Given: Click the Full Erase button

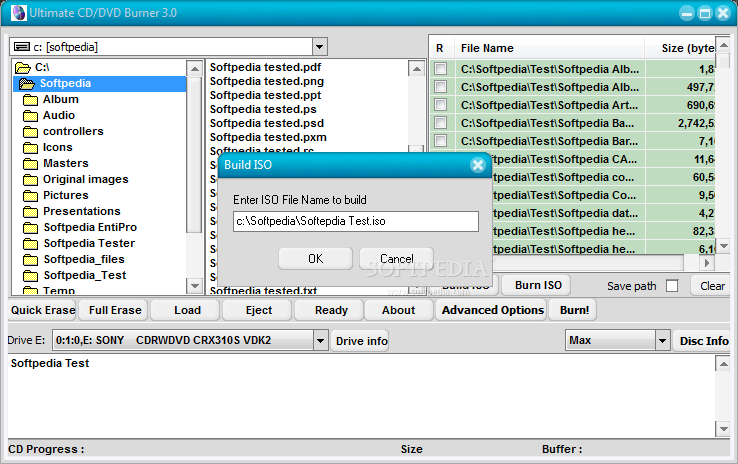Looking at the screenshot, I should click(x=115, y=310).
